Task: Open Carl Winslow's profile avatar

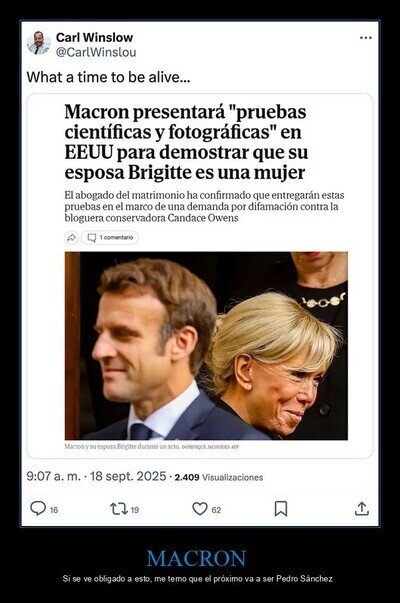Action: (x=38, y=43)
